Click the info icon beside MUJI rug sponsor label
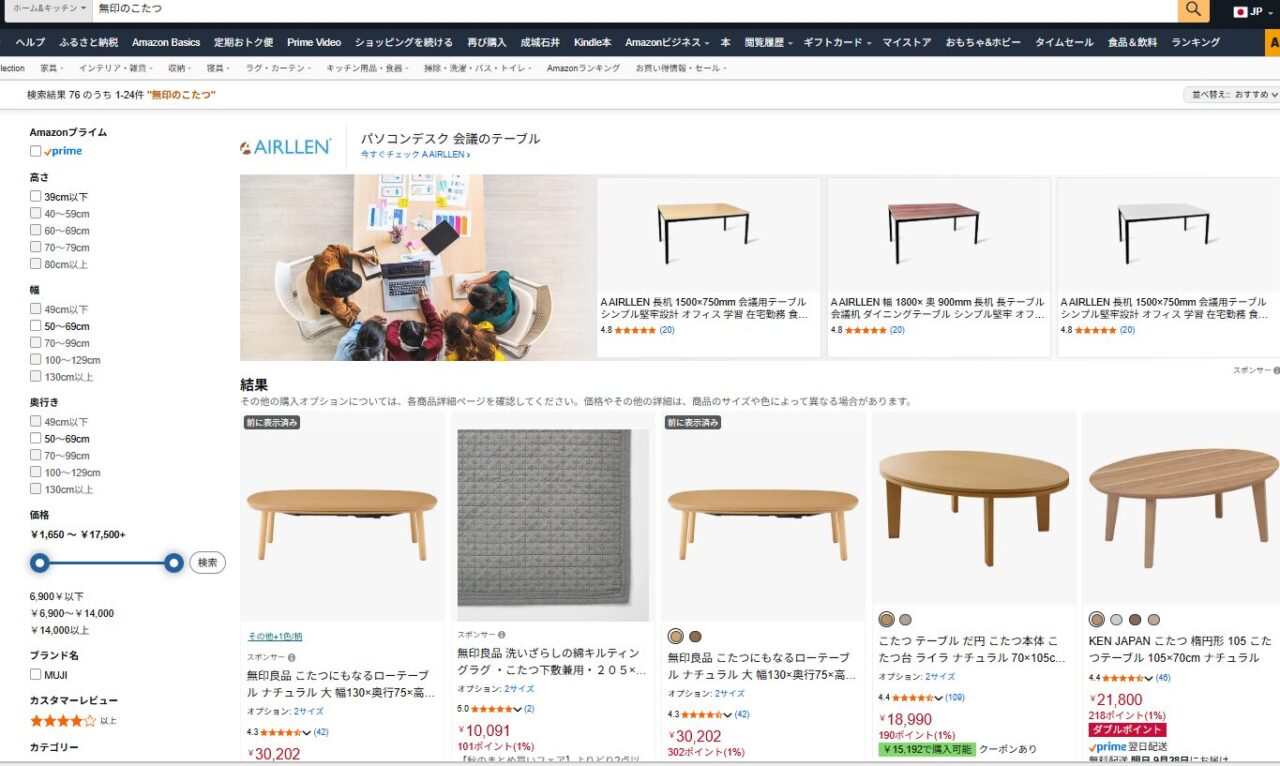This screenshot has width=1280, height=766. coord(502,634)
